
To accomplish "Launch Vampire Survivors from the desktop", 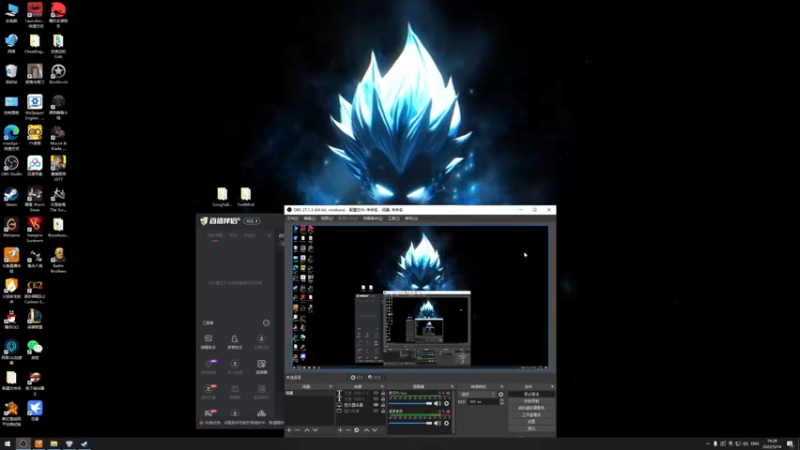I will click(35, 229).
